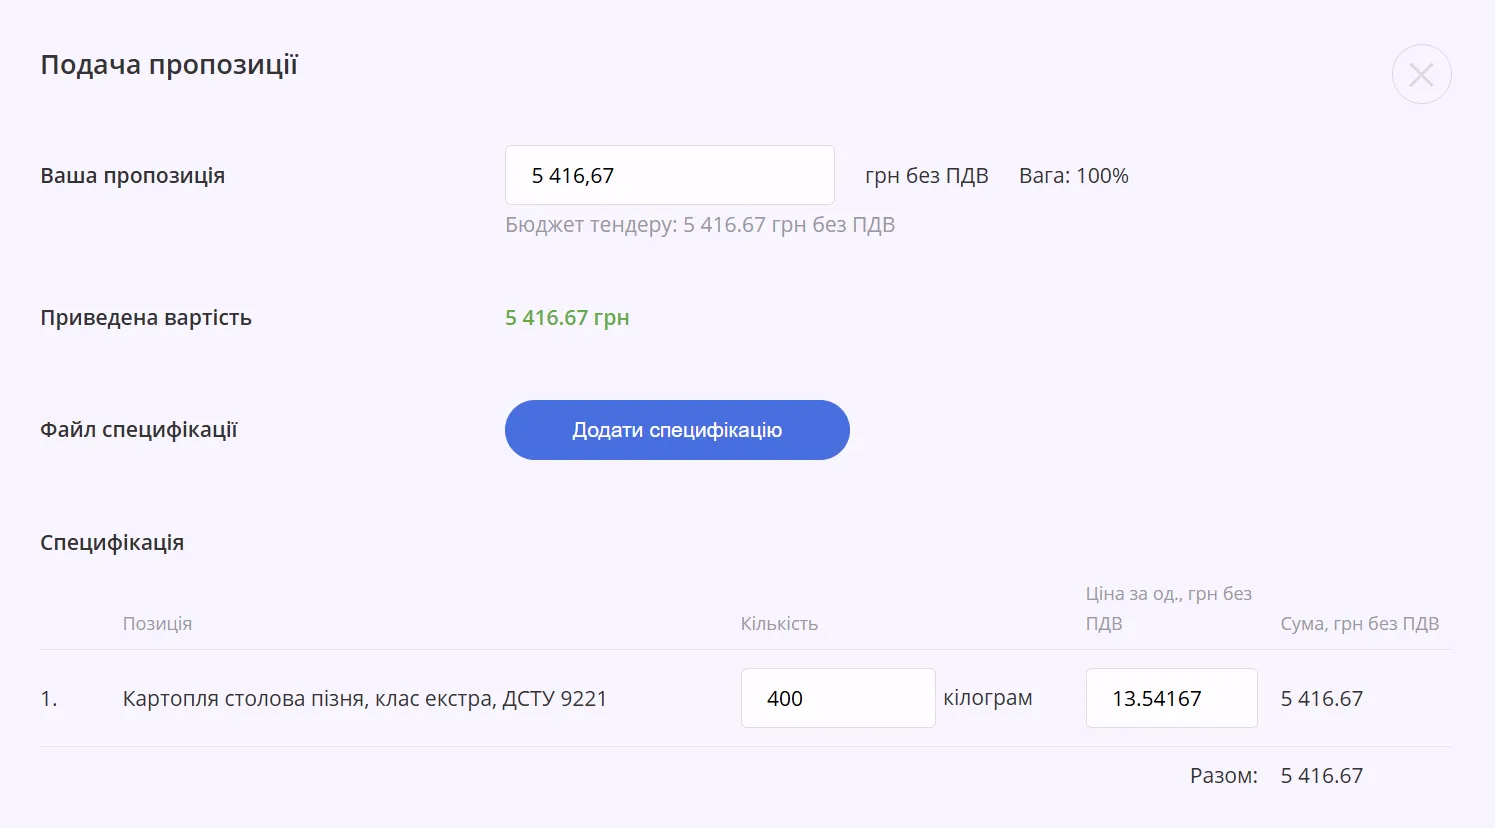Screen dimensions: 1495x828
Task: Focus the unit price field 13.54167
Action: point(1171,698)
